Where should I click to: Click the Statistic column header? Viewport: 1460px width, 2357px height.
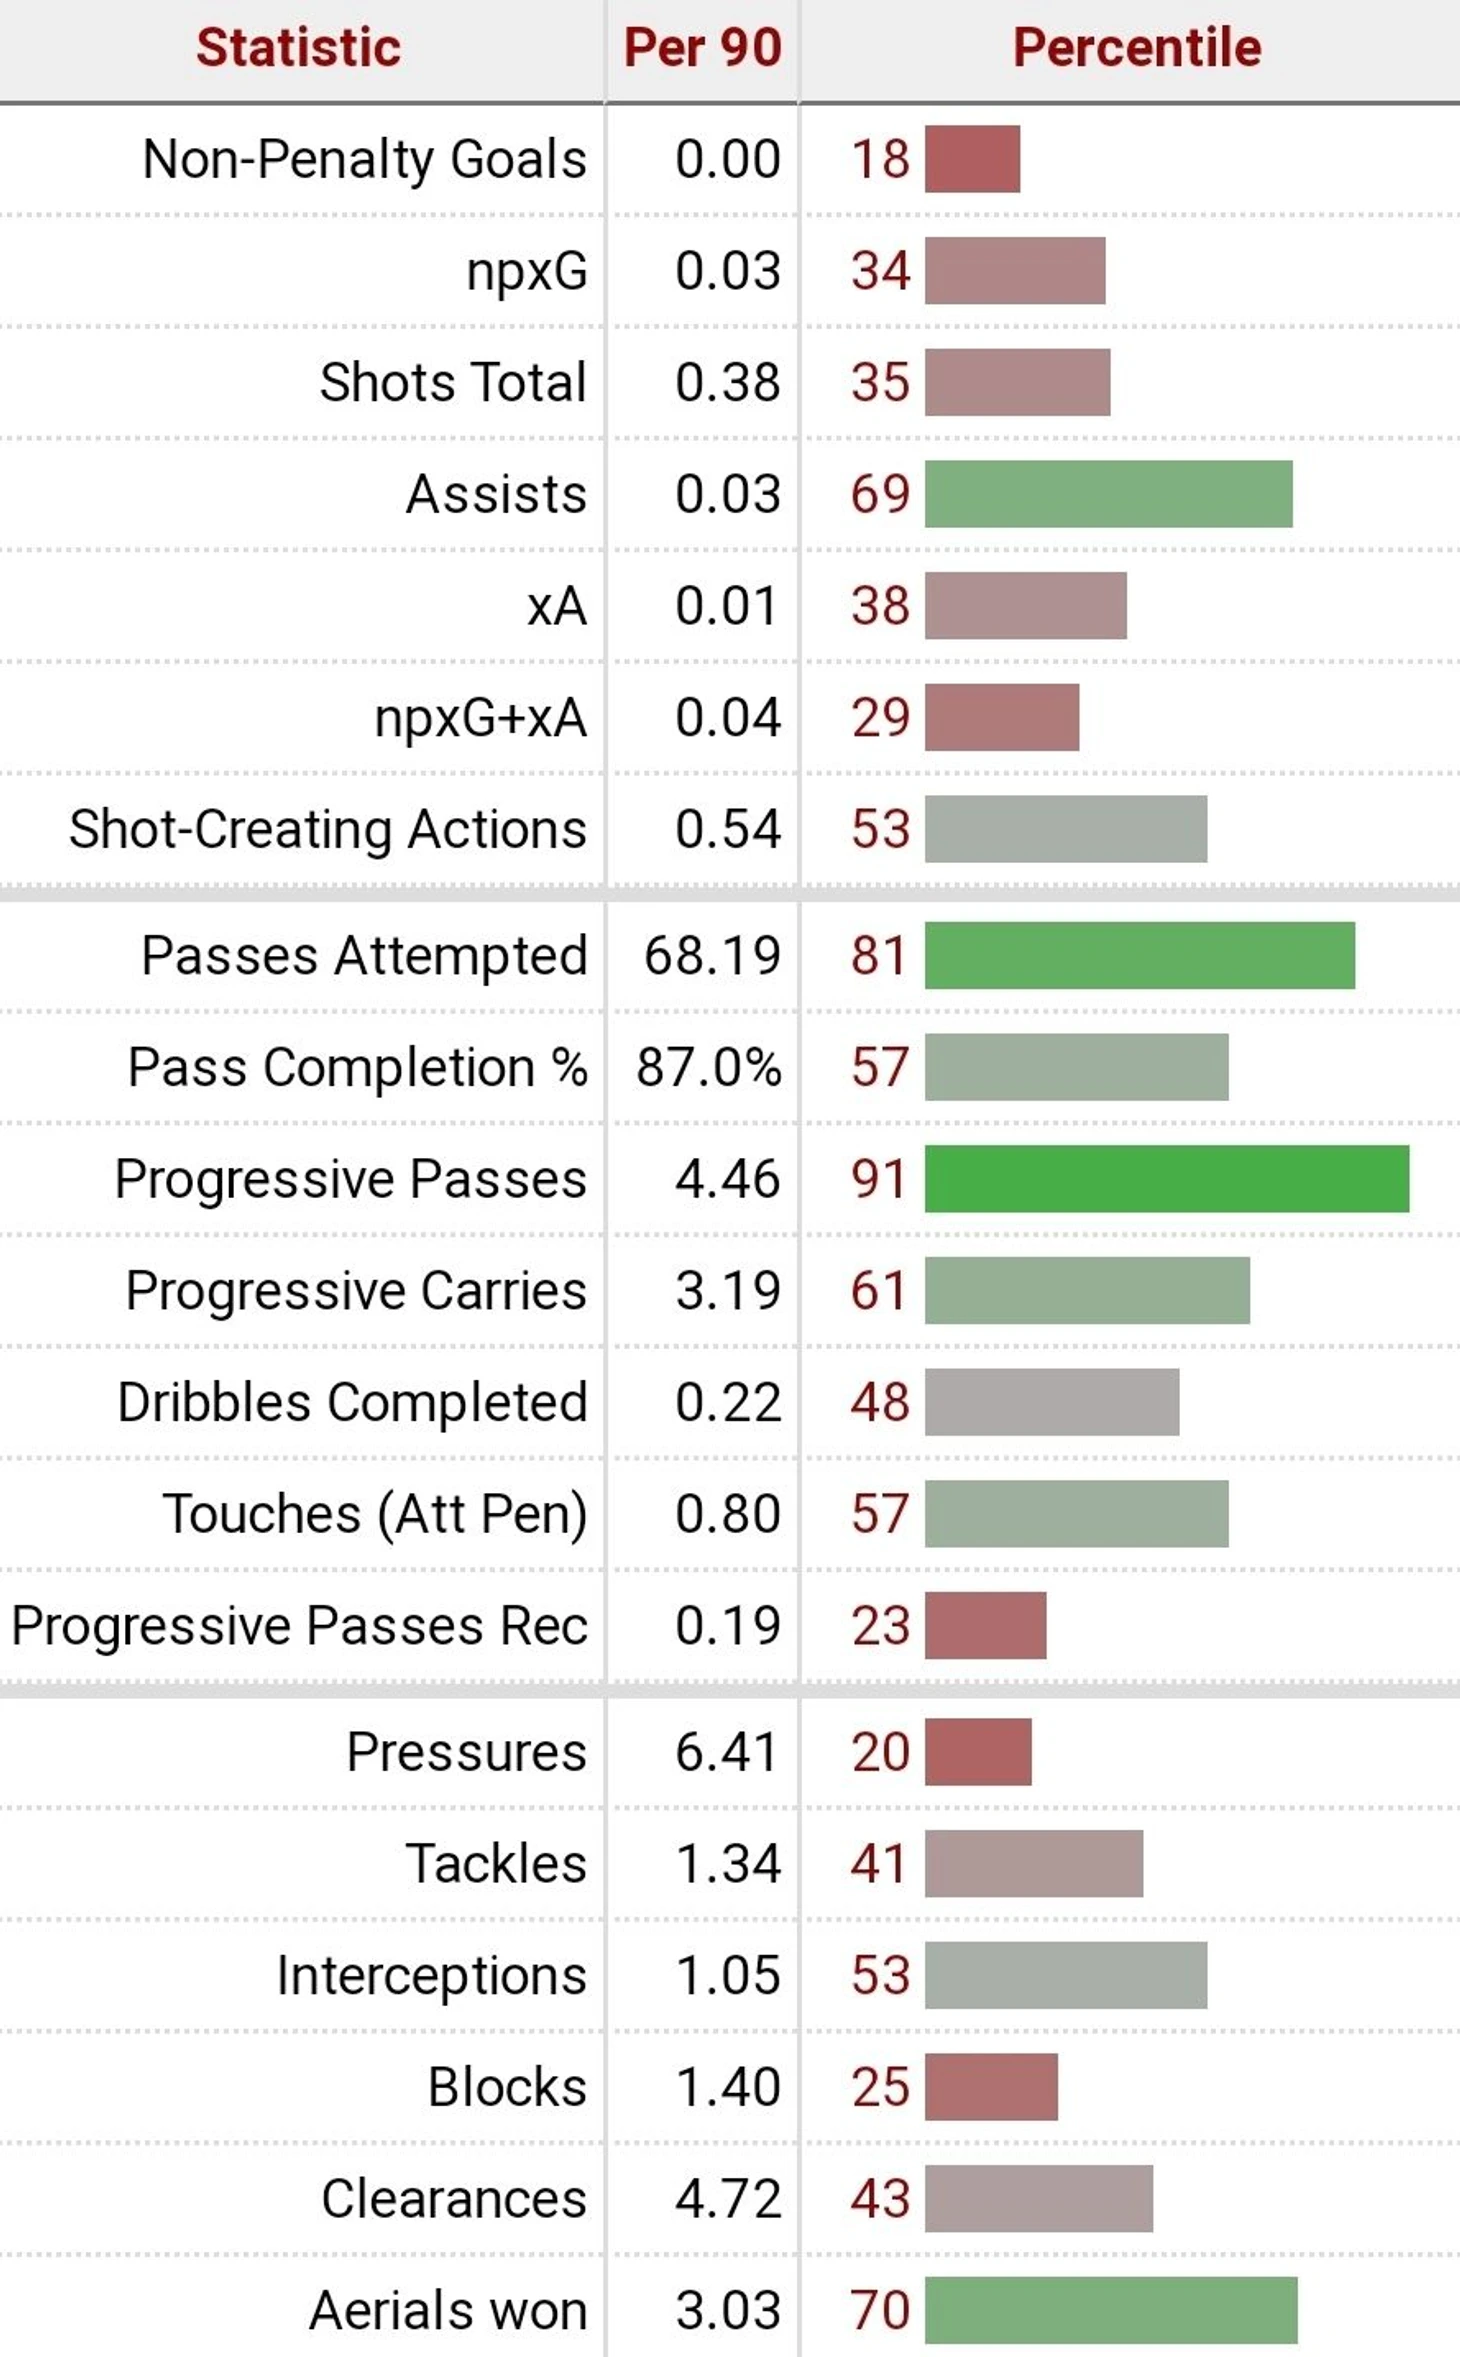click(298, 48)
